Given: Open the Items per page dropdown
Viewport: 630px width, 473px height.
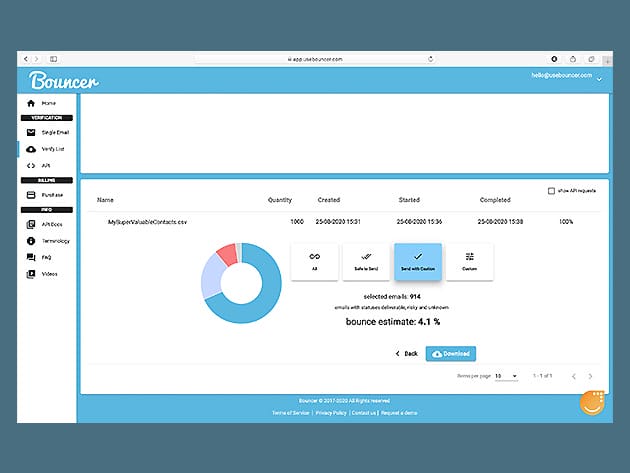Looking at the screenshot, I should (506, 376).
